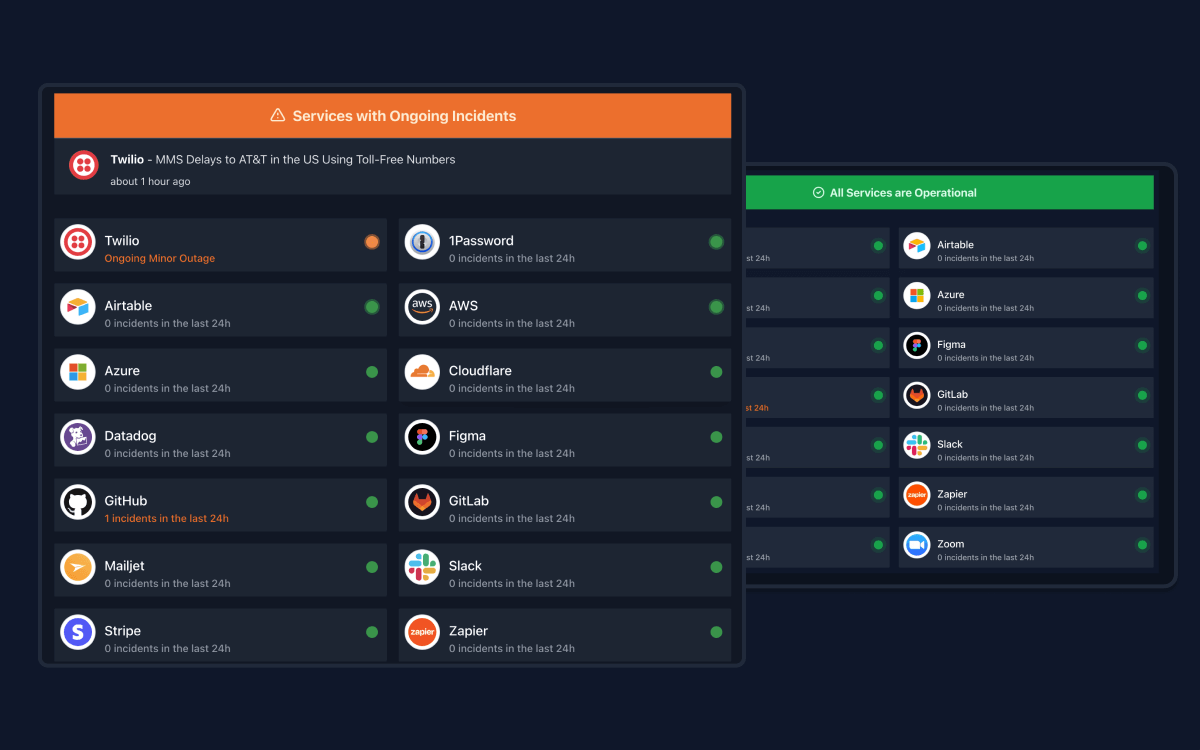Click the Datadog logo icon
This screenshot has height=750, width=1200.
tap(78, 437)
